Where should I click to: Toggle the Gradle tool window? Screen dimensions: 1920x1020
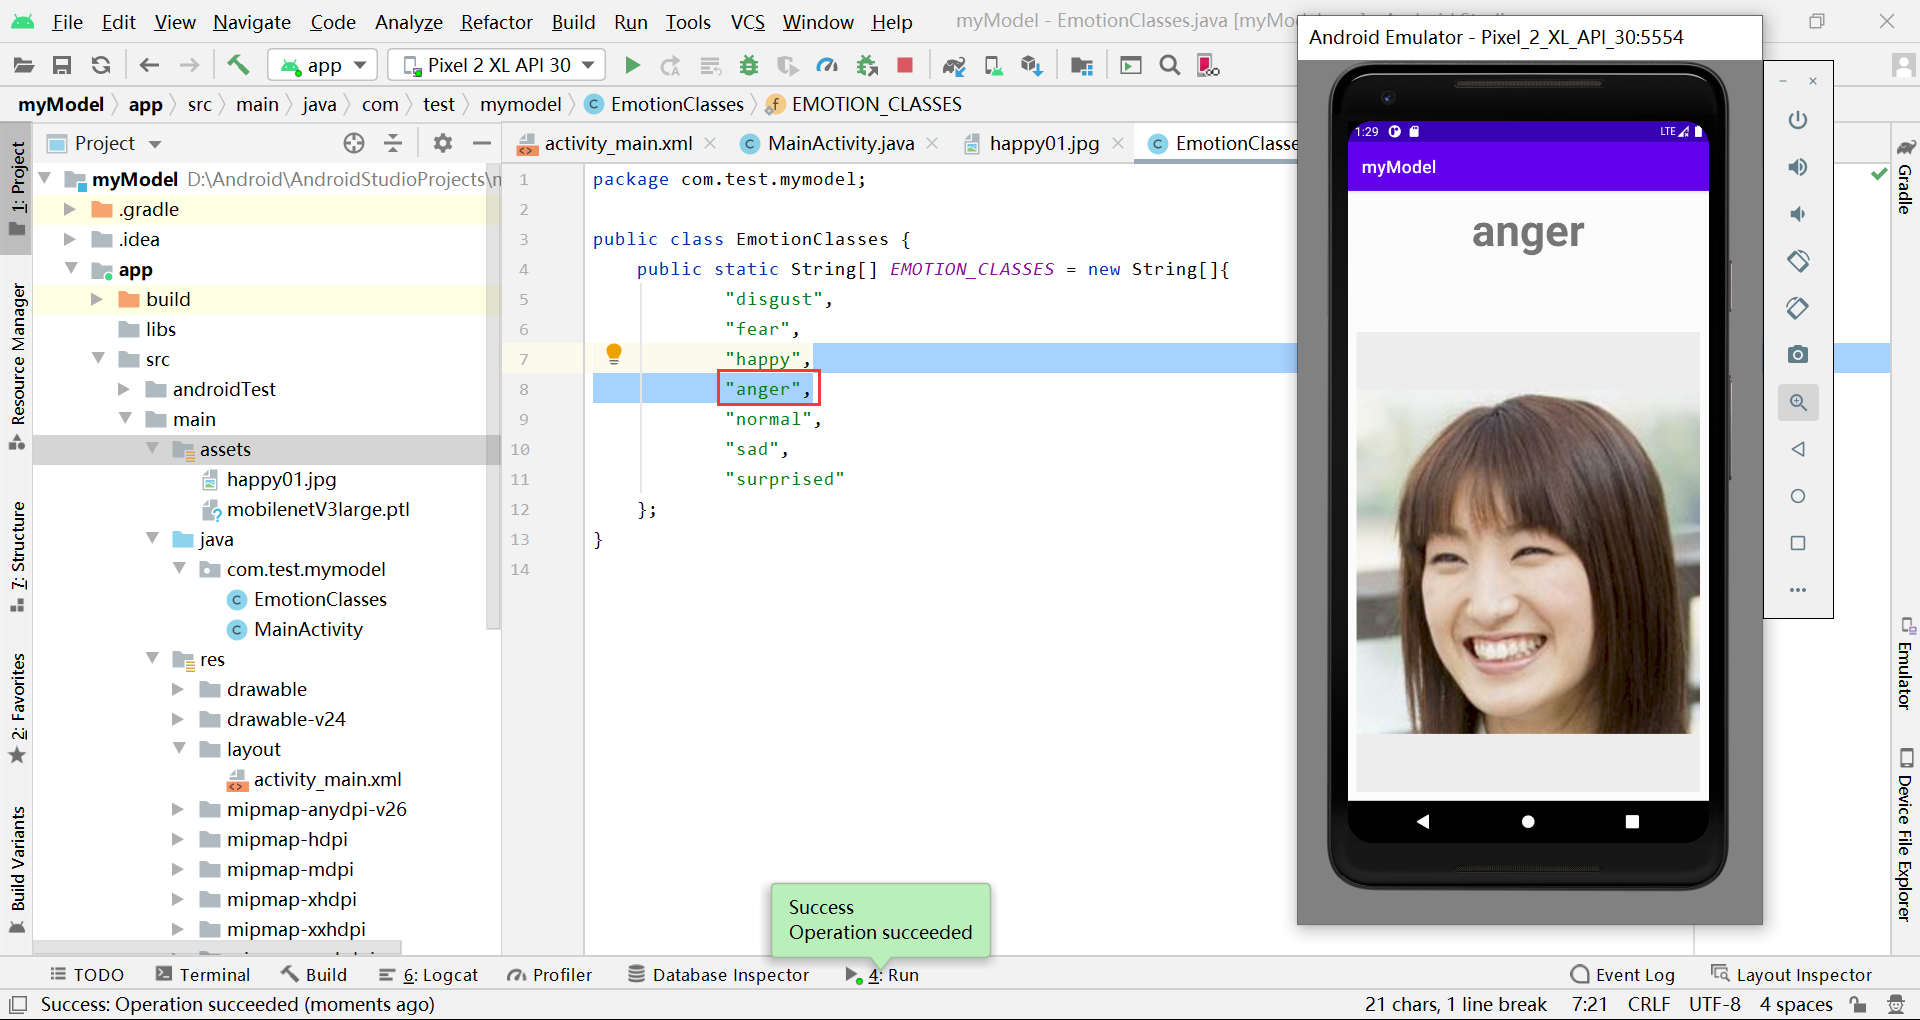click(1905, 180)
